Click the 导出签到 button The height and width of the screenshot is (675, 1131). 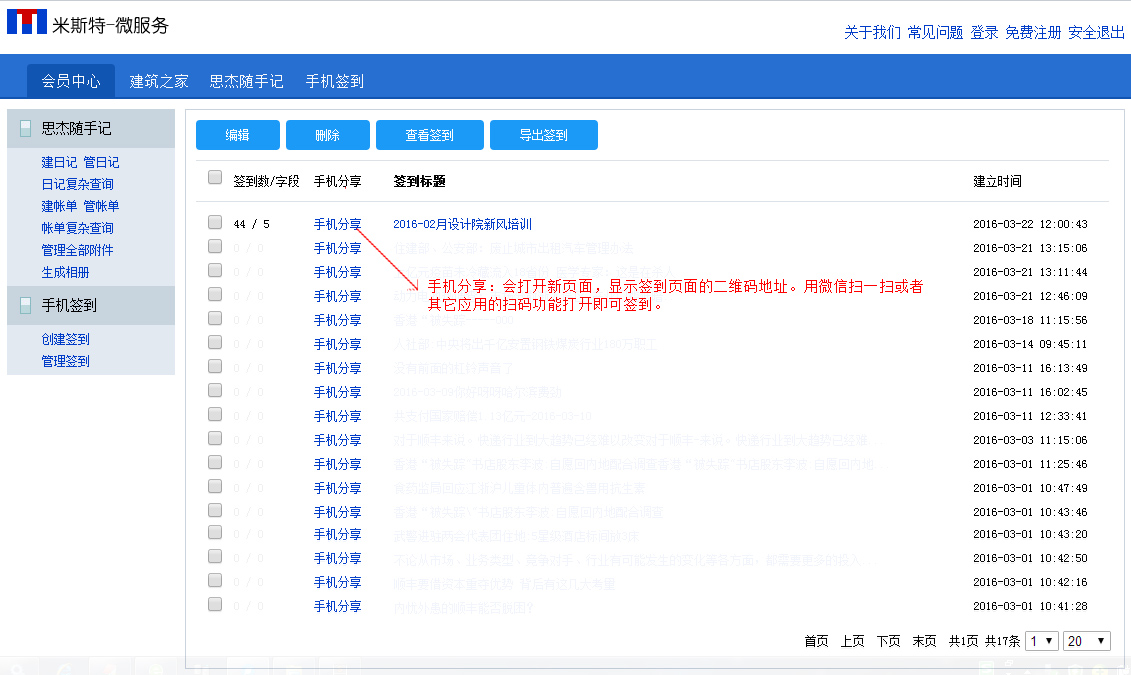[x=543, y=135]
